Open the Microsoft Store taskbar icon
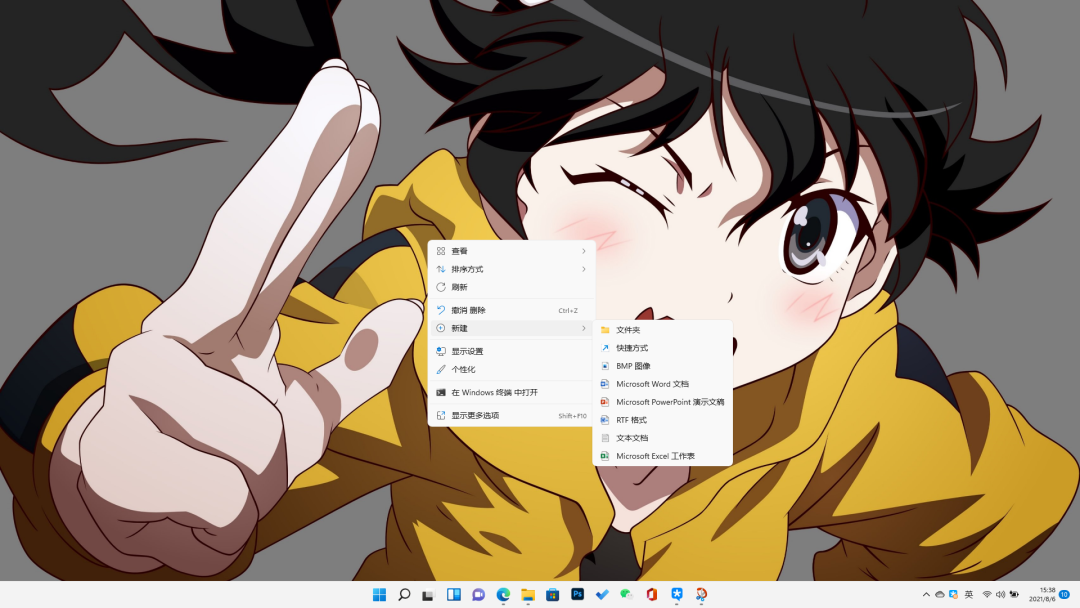 pyautogui.click(x=552, y=595)
